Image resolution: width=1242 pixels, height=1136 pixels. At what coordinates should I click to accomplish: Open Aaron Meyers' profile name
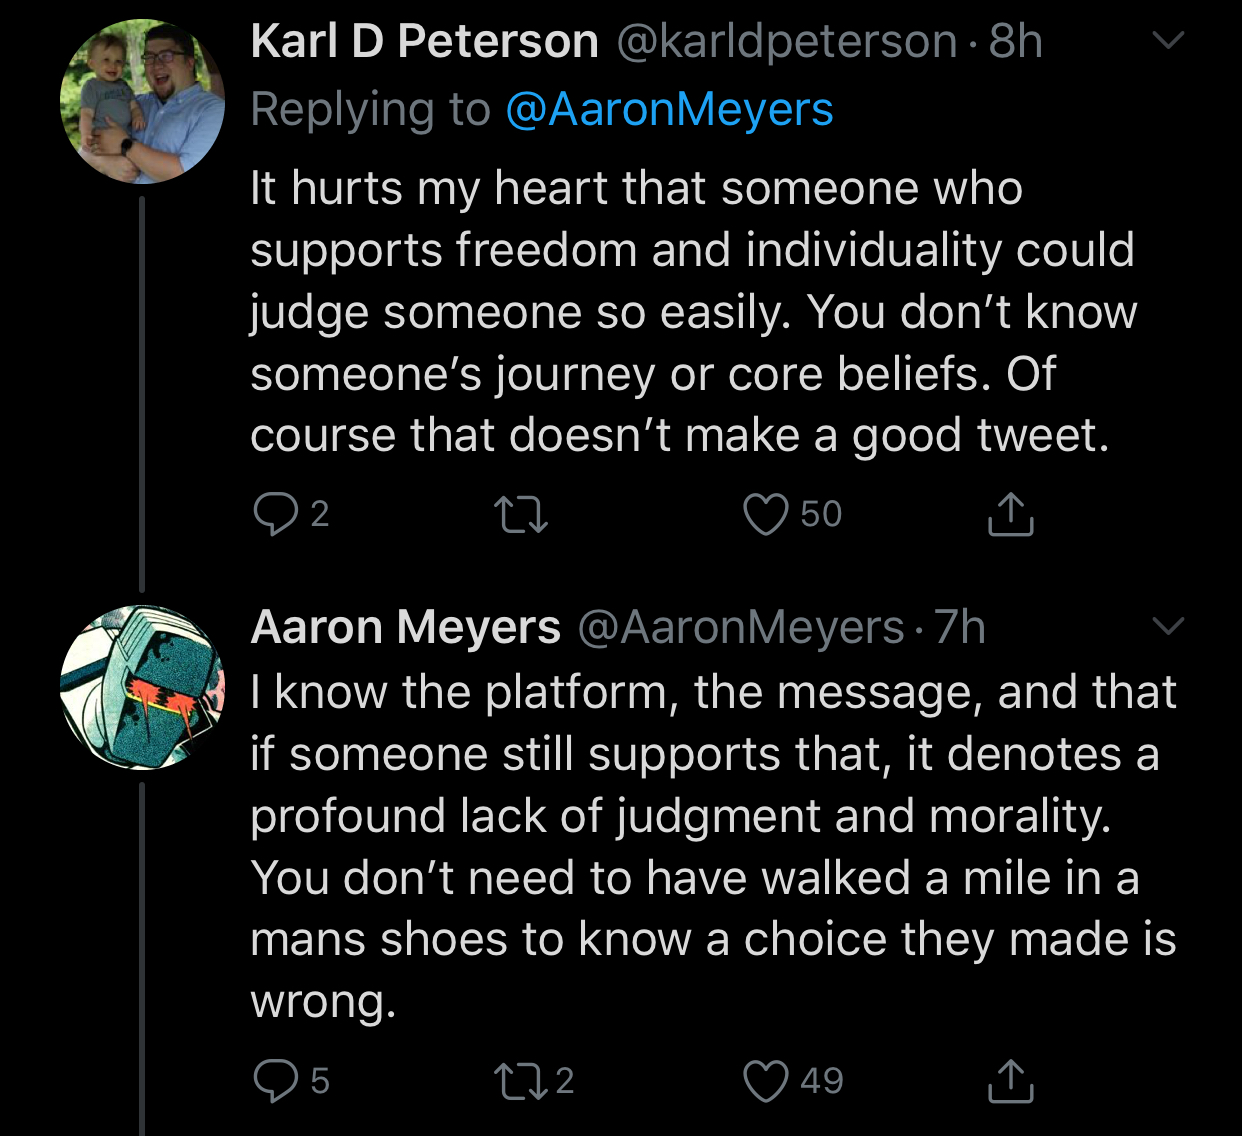405,628
